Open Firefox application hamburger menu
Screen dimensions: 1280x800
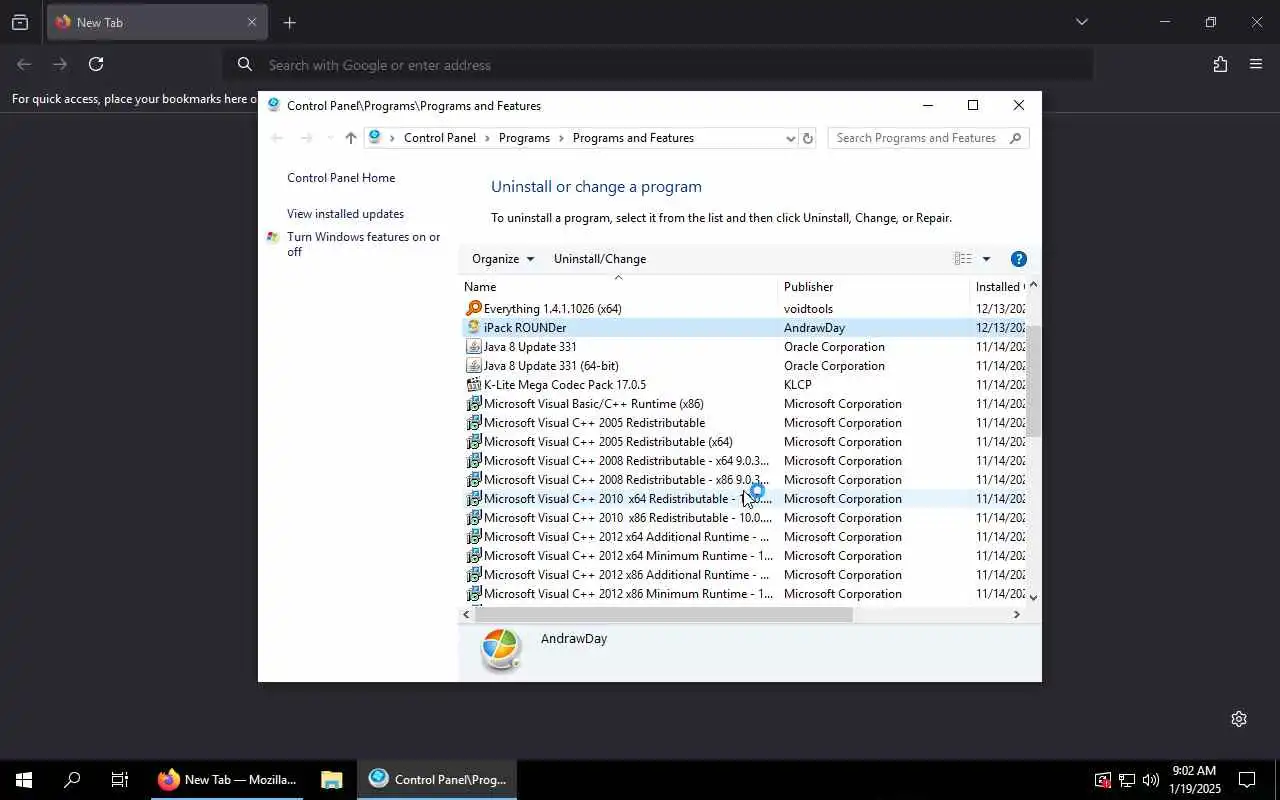tap(1256, 64)
